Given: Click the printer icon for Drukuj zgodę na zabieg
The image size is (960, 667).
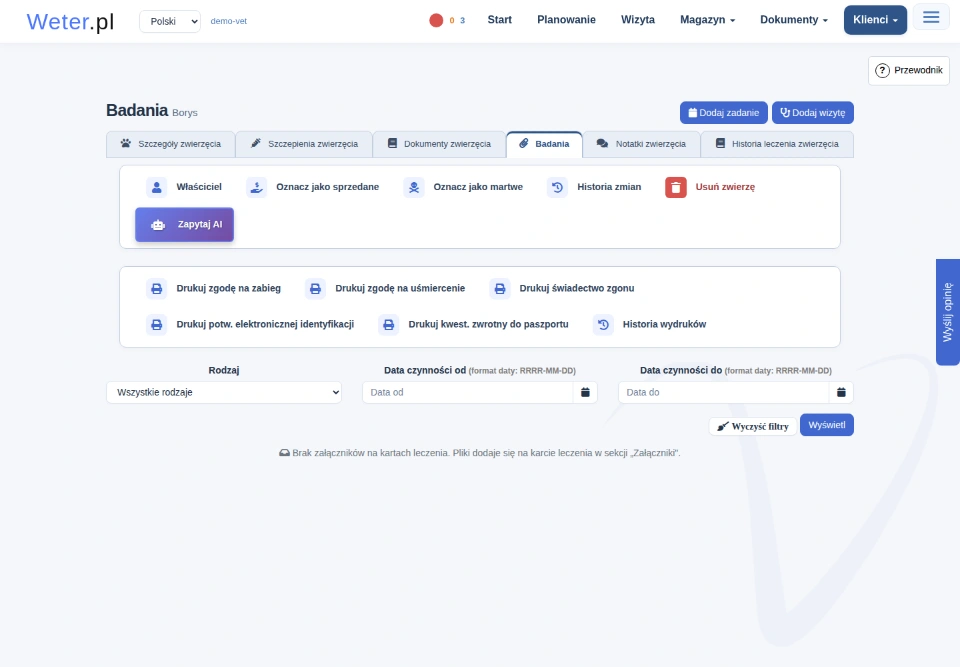Looking at the screenshot, I should pyautogui.click(x=157, y=288).
